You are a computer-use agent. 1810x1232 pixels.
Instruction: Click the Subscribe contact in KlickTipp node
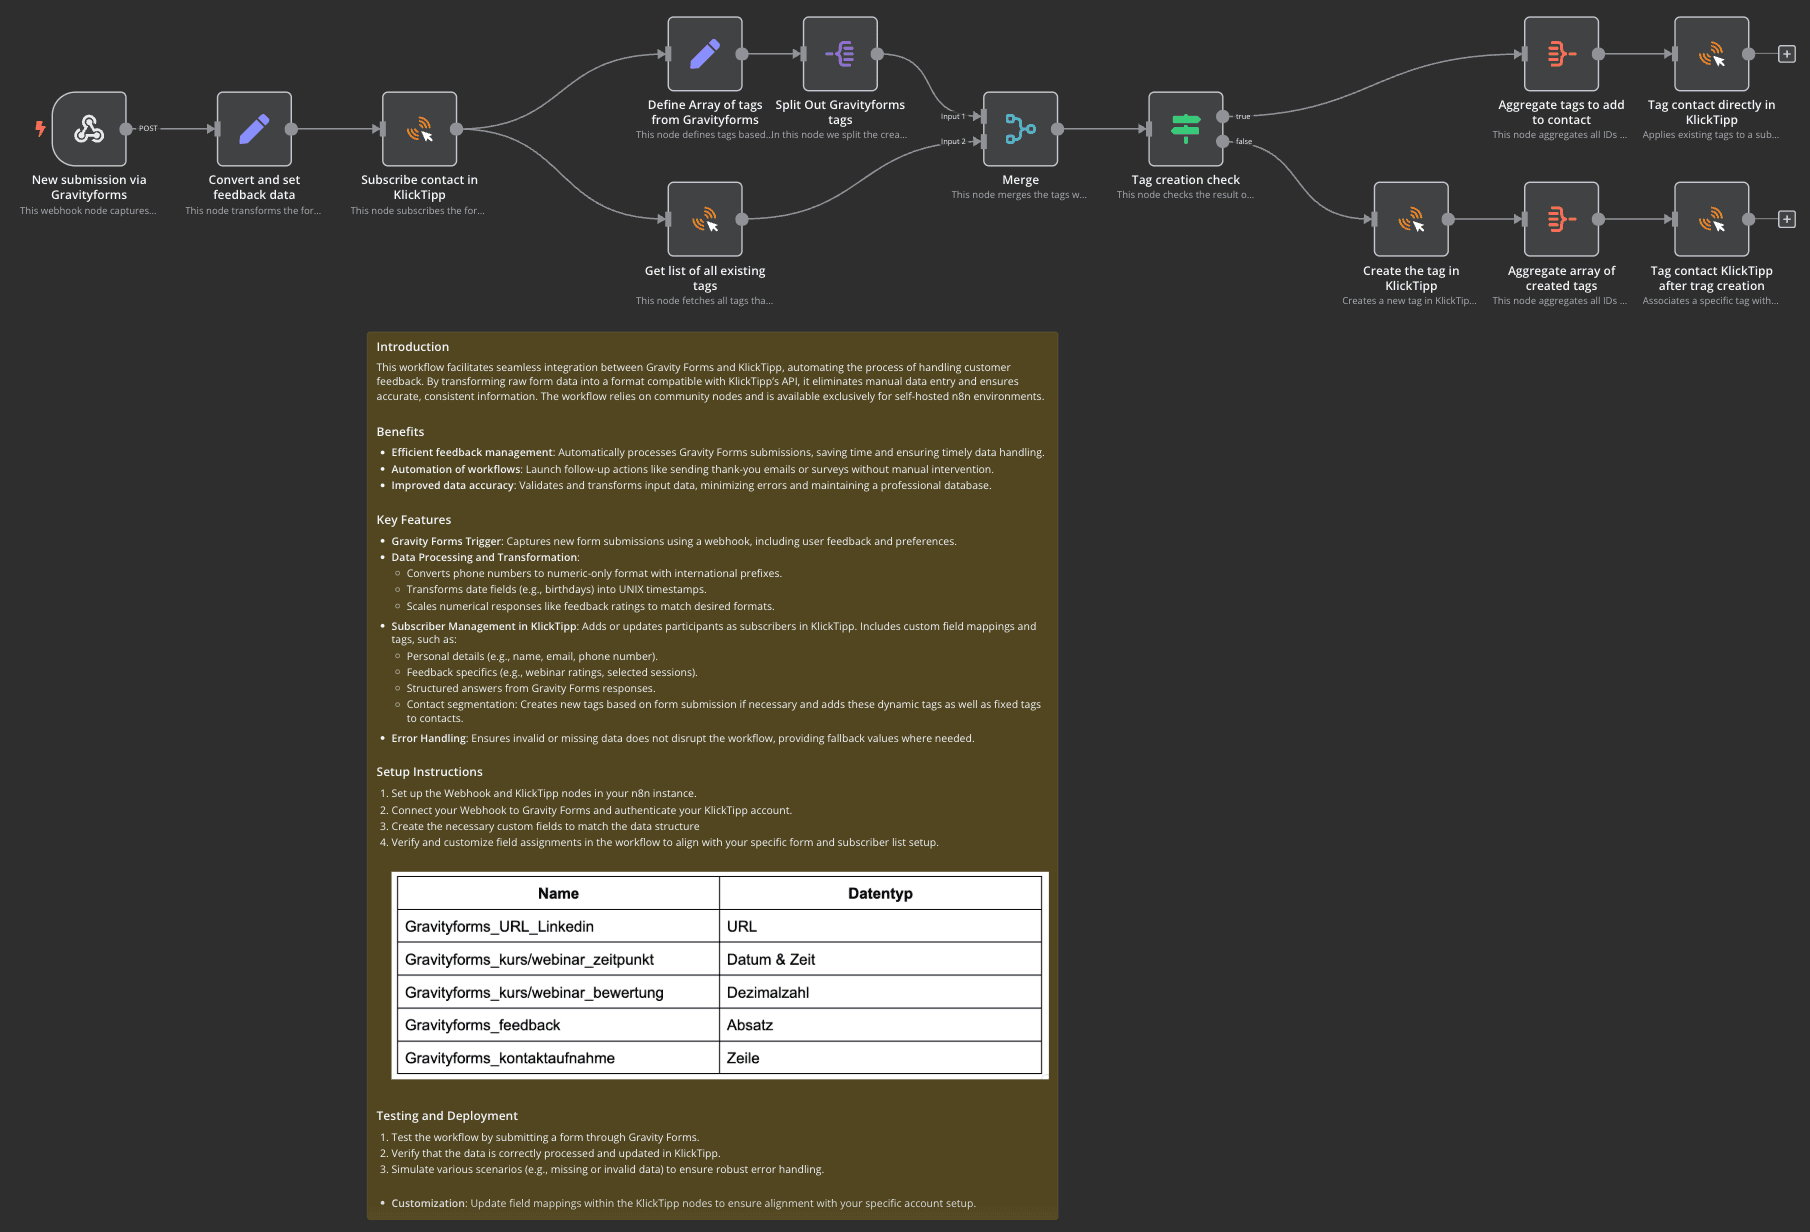point(419,129)
